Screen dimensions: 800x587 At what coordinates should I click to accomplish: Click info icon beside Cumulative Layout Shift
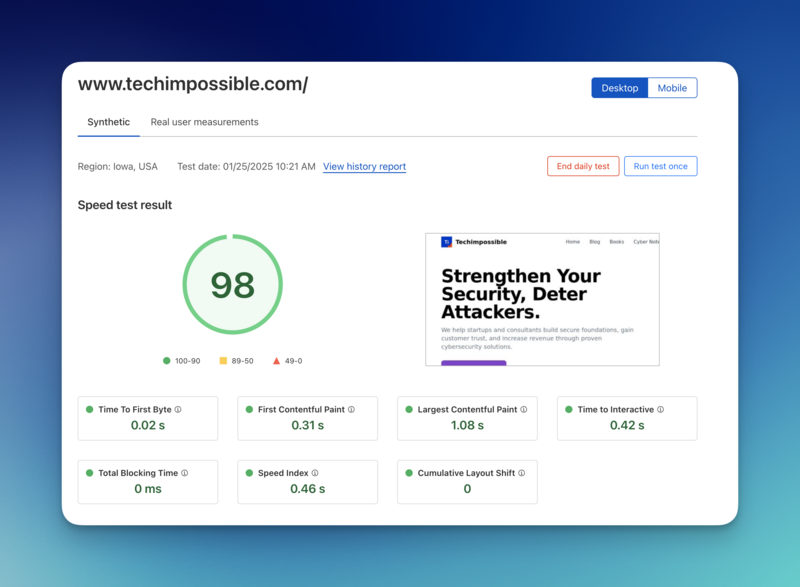click(x=522, y=474)
